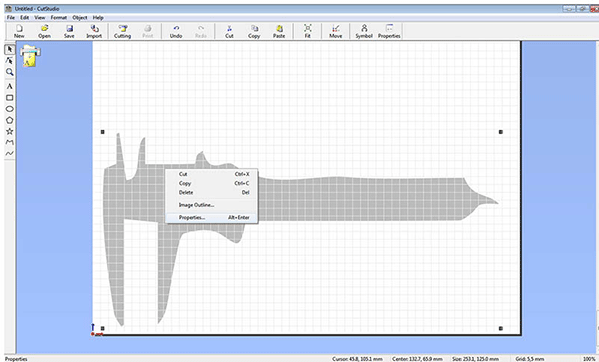599x362 pixels.
Task: Start the Cutting toolbar command
Action: (x=122, y=31)
